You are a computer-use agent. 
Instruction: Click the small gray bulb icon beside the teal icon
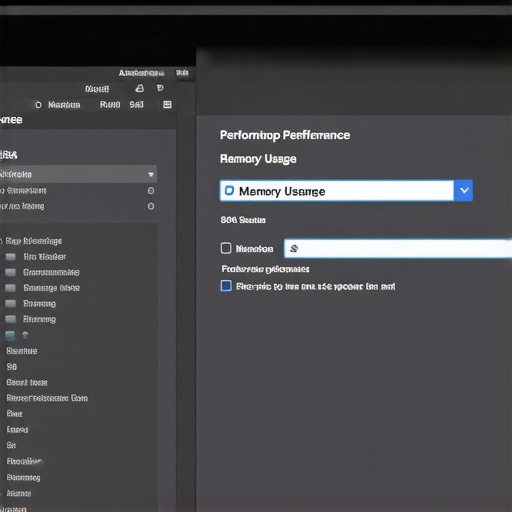(x=25, y=335)
